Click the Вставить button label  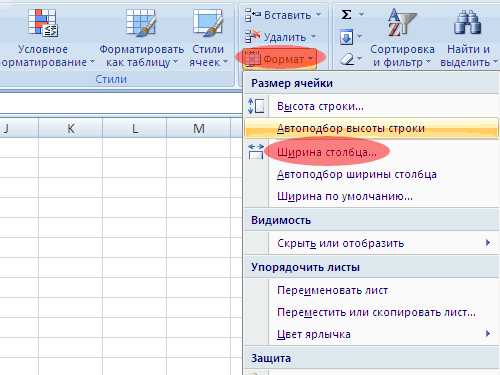click(x=287, y=15)
